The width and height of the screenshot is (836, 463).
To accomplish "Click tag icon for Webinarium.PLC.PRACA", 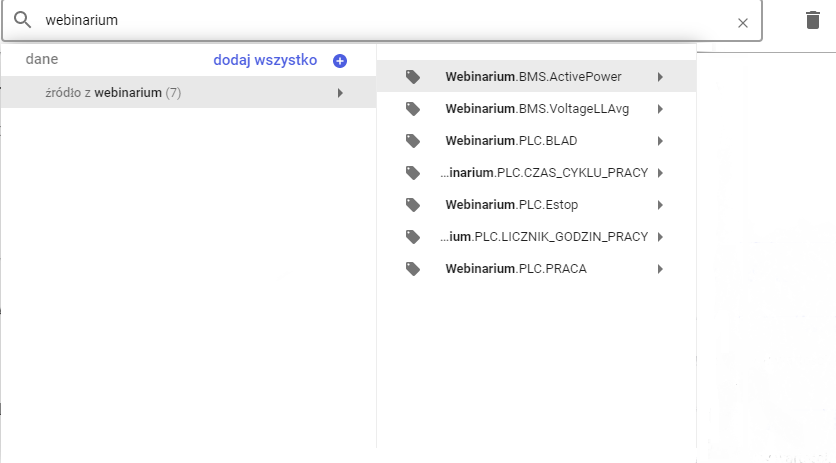I will (x=413, y=269).
